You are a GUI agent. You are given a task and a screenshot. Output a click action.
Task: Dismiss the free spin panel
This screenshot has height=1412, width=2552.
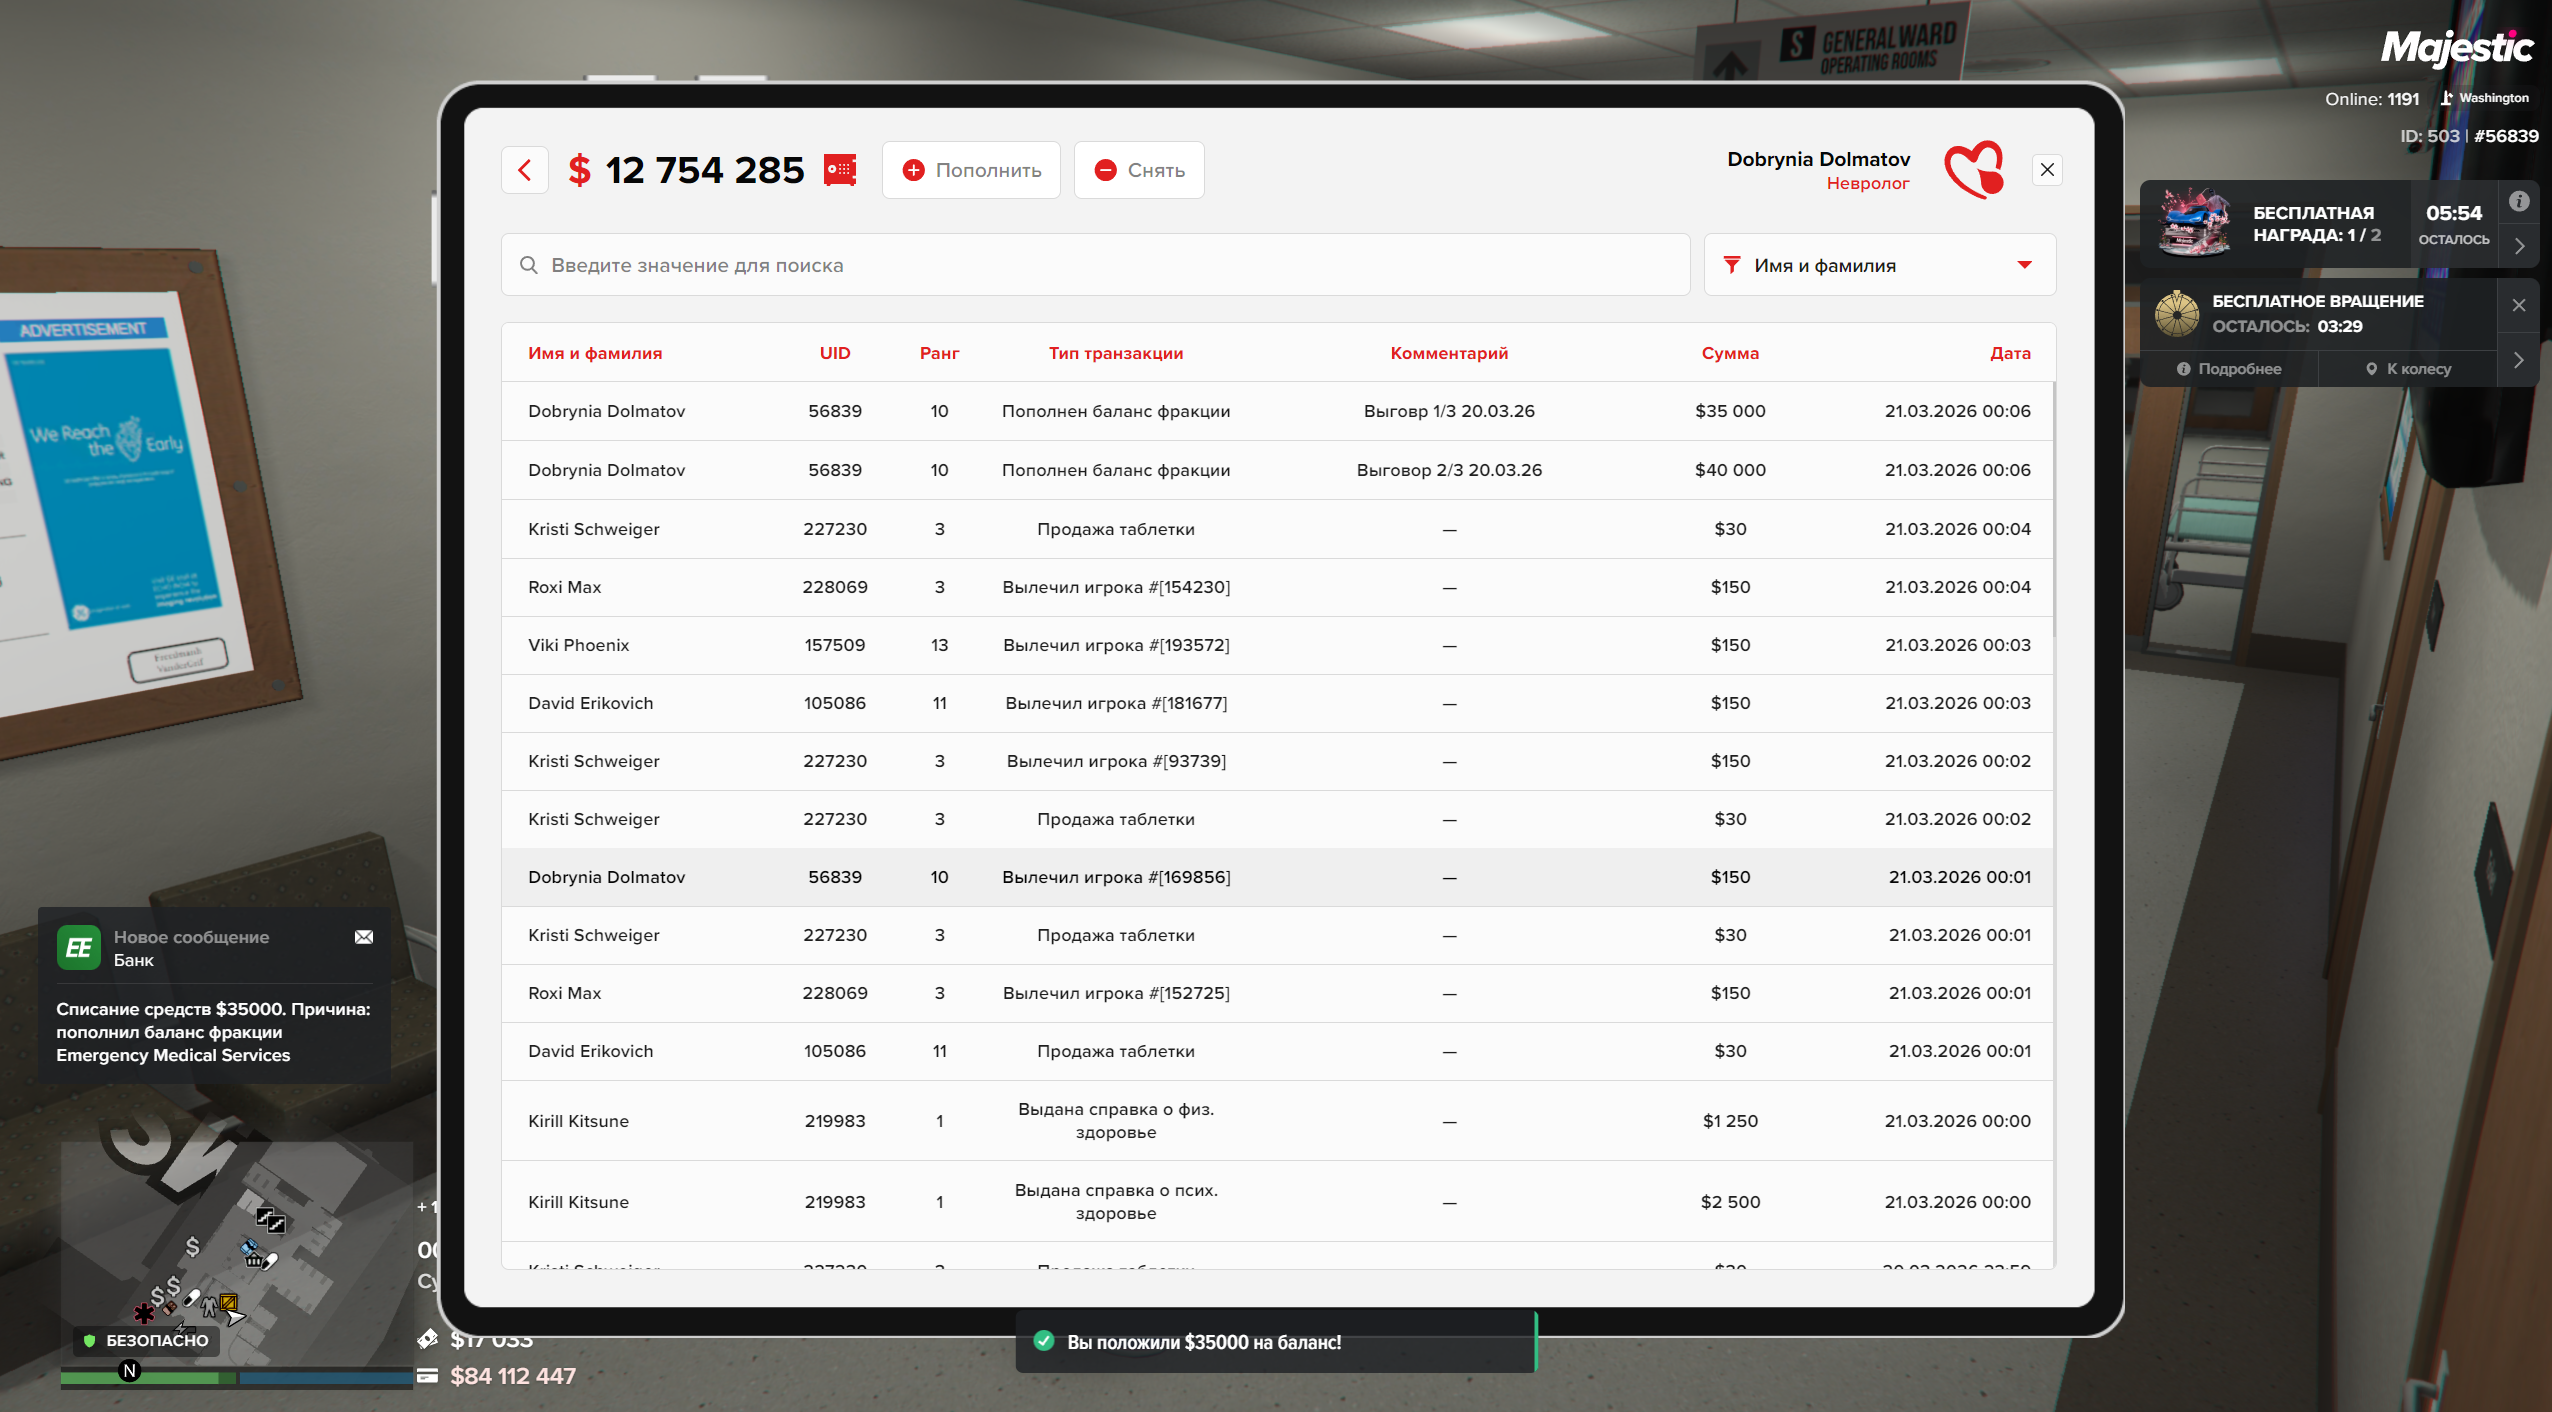point(2519,305)
